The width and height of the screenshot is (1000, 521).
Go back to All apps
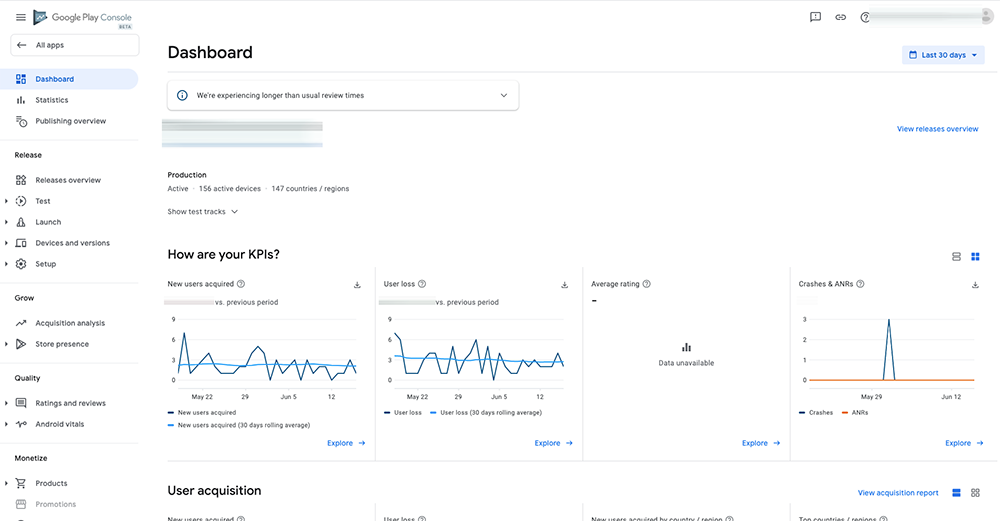[75, 45]
